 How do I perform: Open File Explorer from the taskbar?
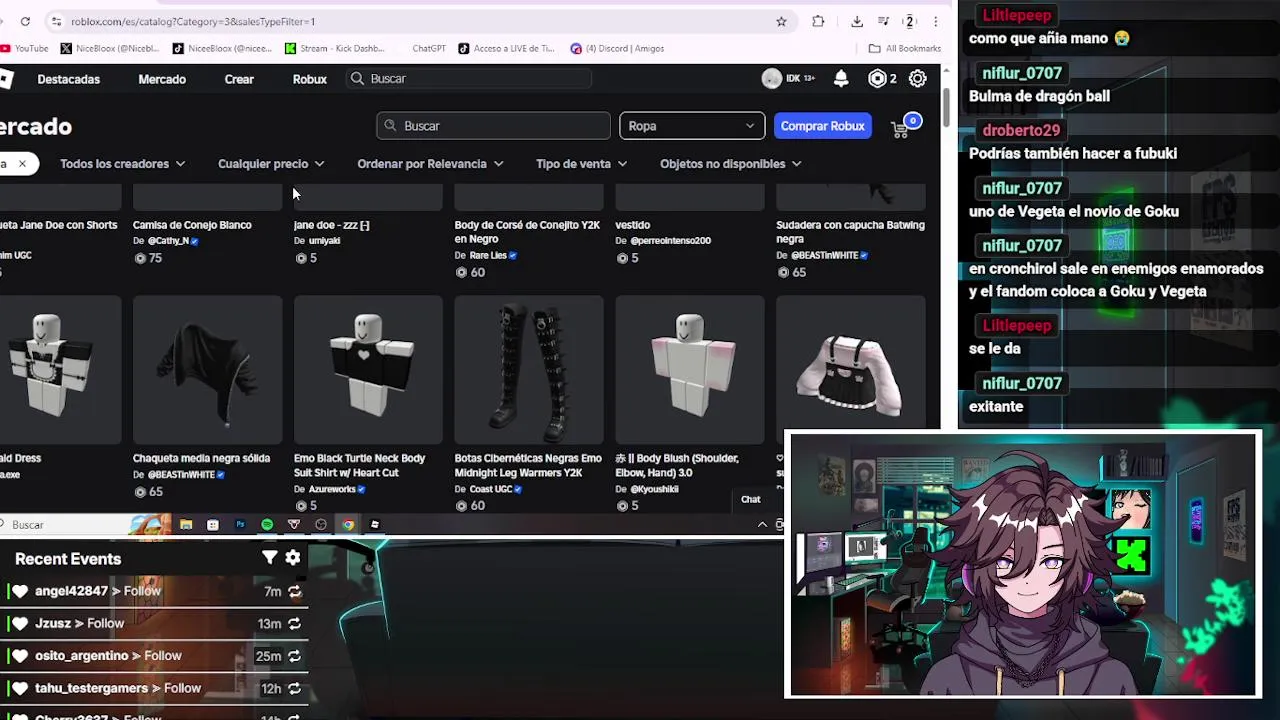coord(186,524)
